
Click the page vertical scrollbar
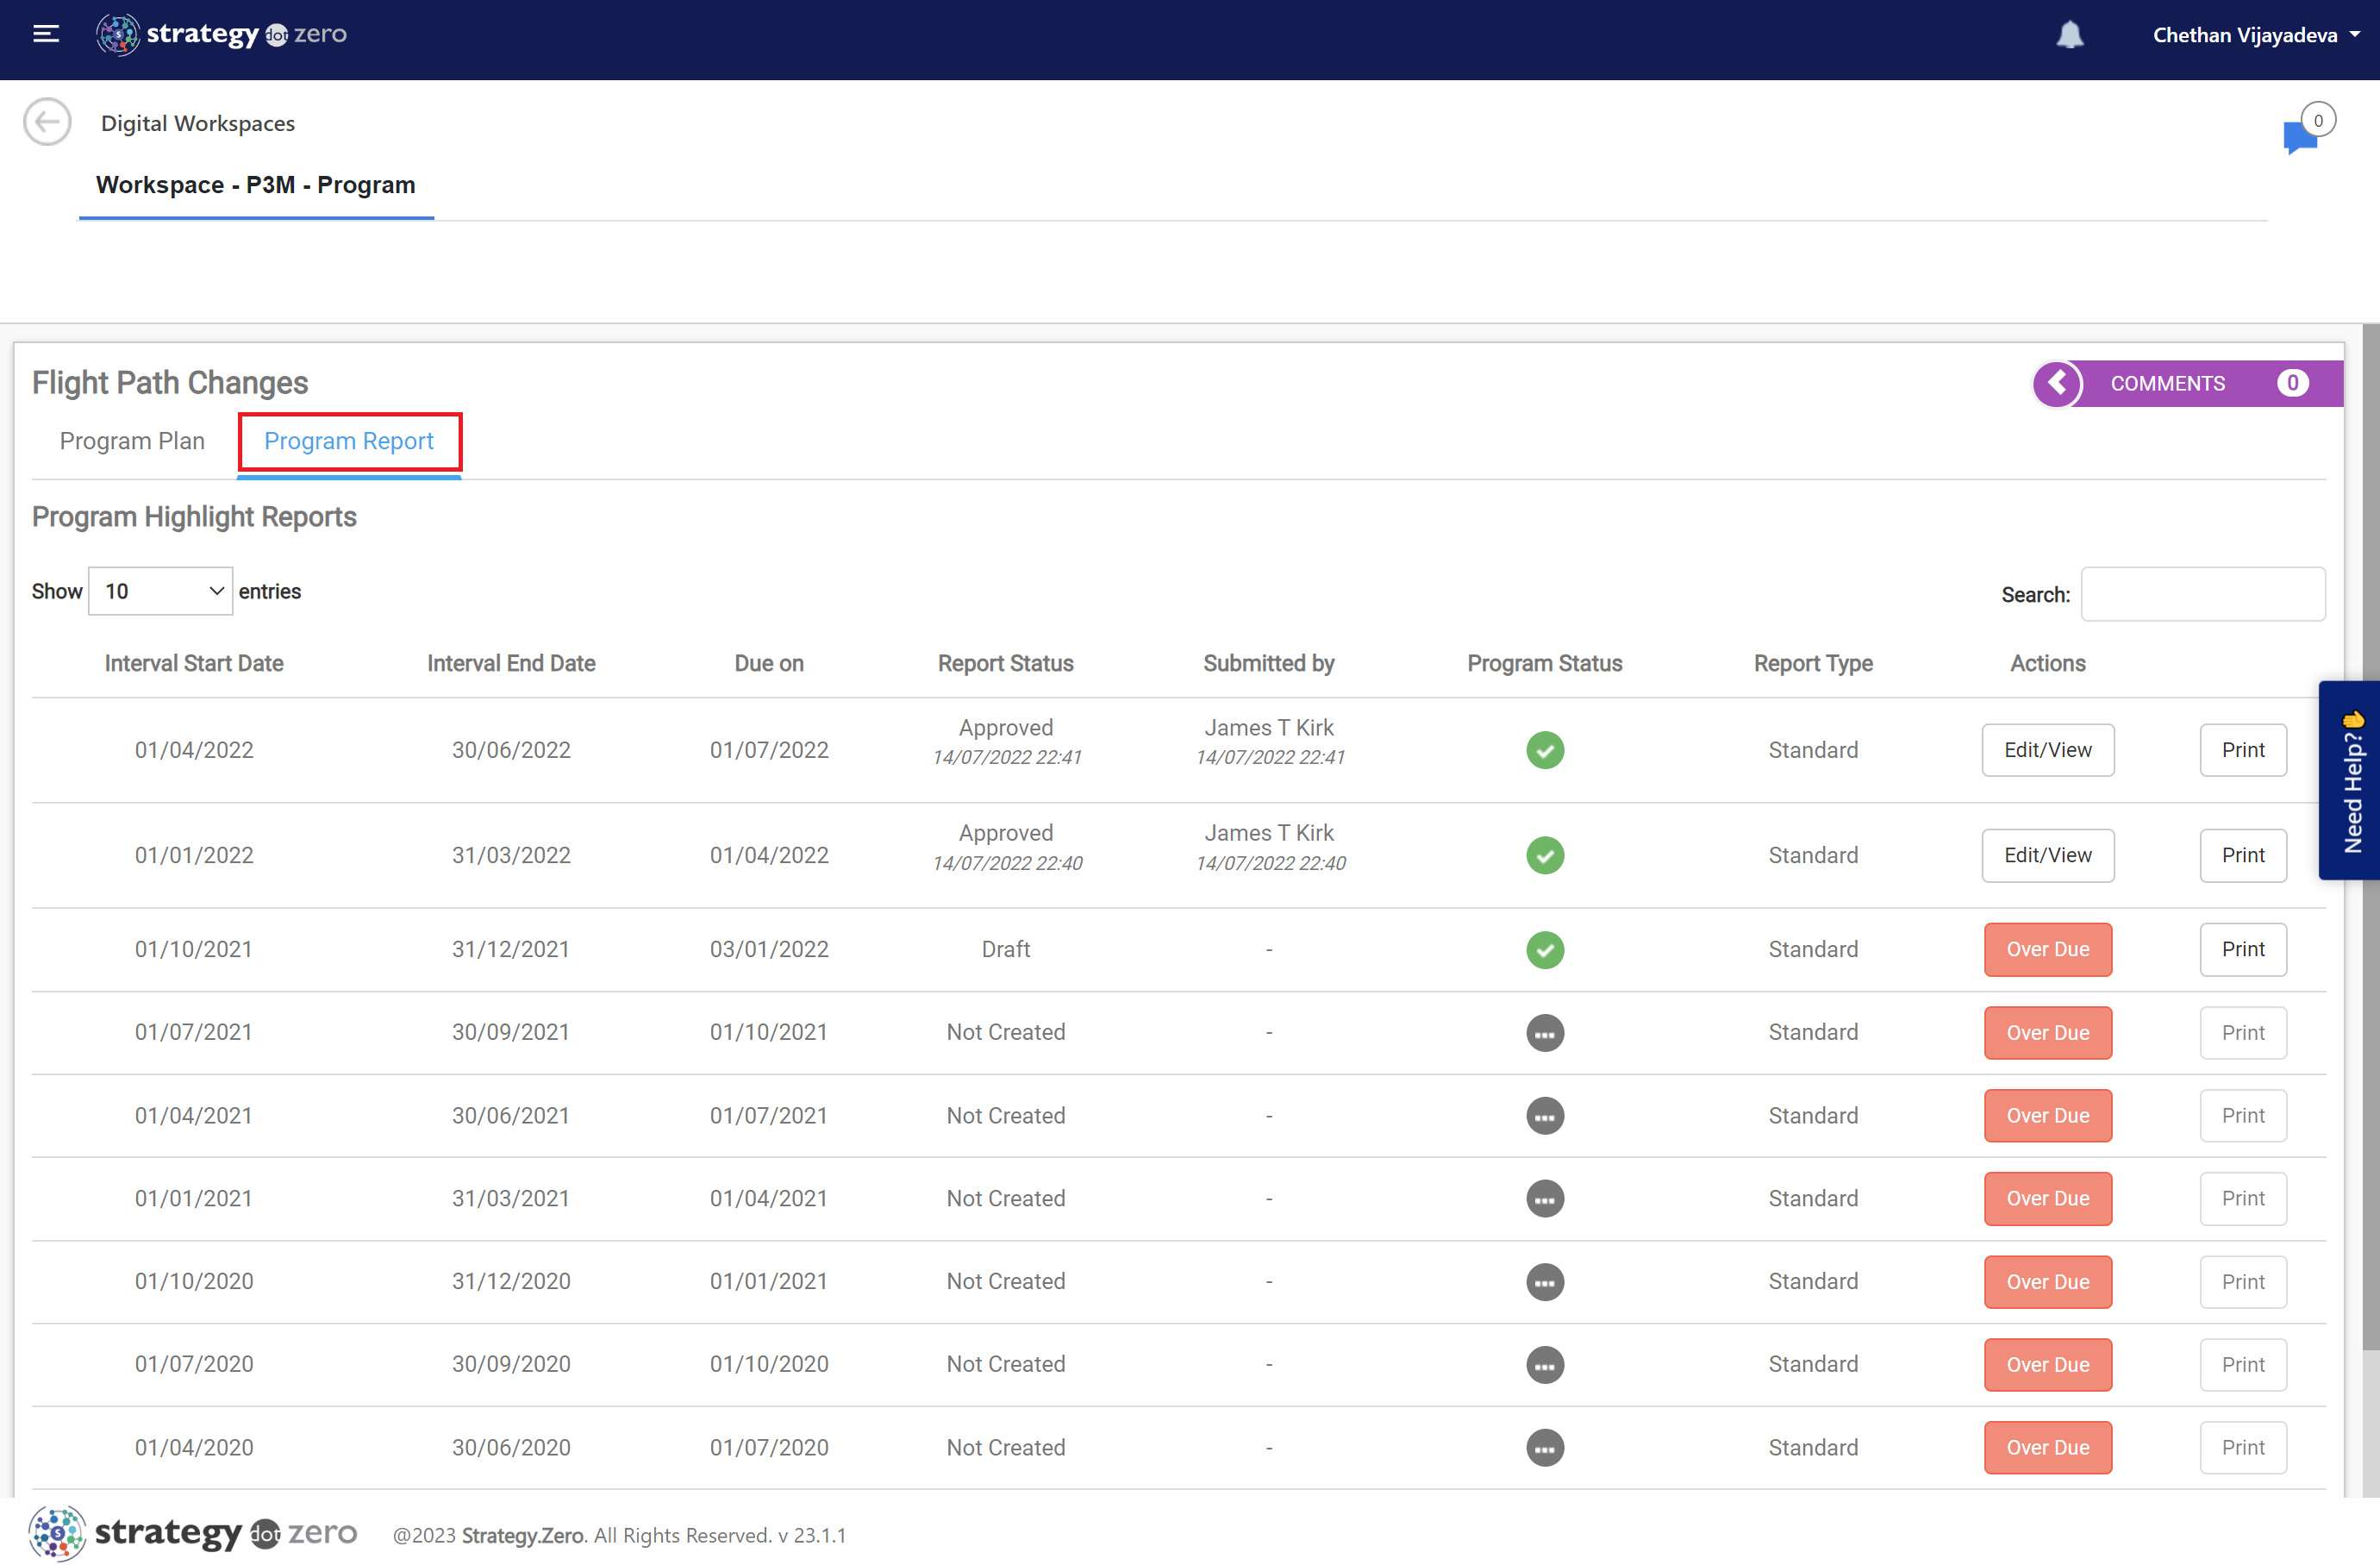[x=2370, y=836]
